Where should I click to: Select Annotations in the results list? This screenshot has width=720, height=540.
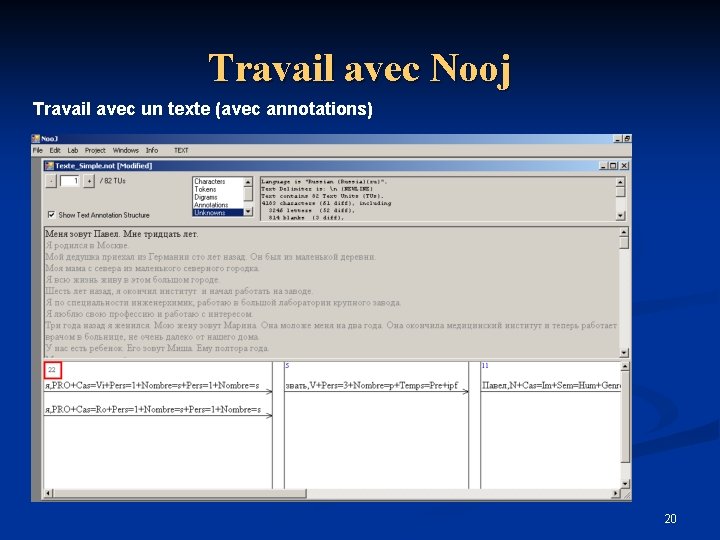point(211,205)
